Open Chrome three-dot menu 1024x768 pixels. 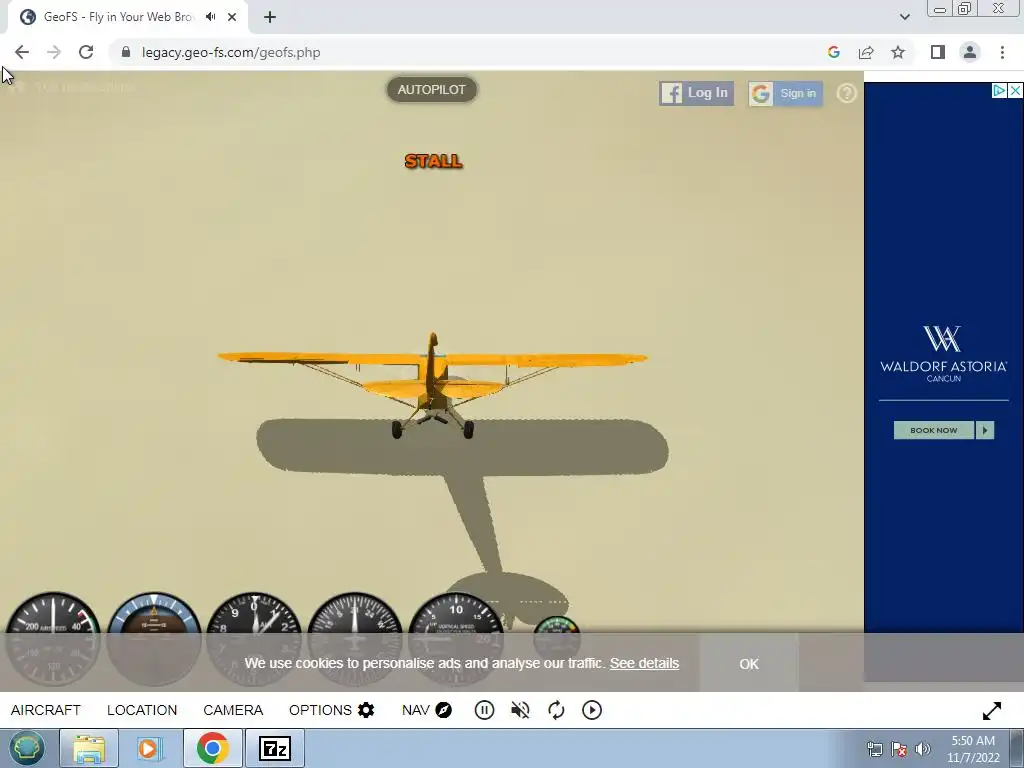(x=1002, y=52)
